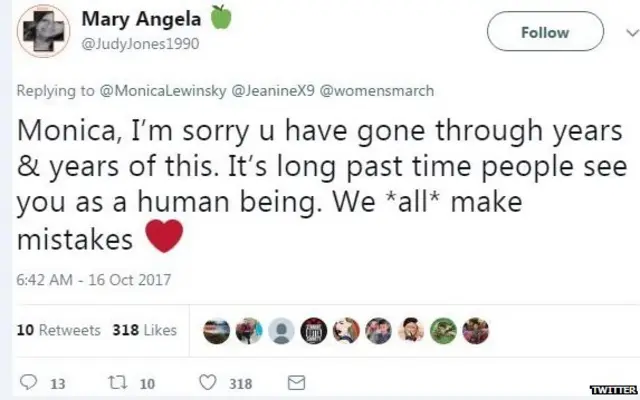Click the red heart emoji in the tweet
The image size is (640, 400).
pos(167,240)
